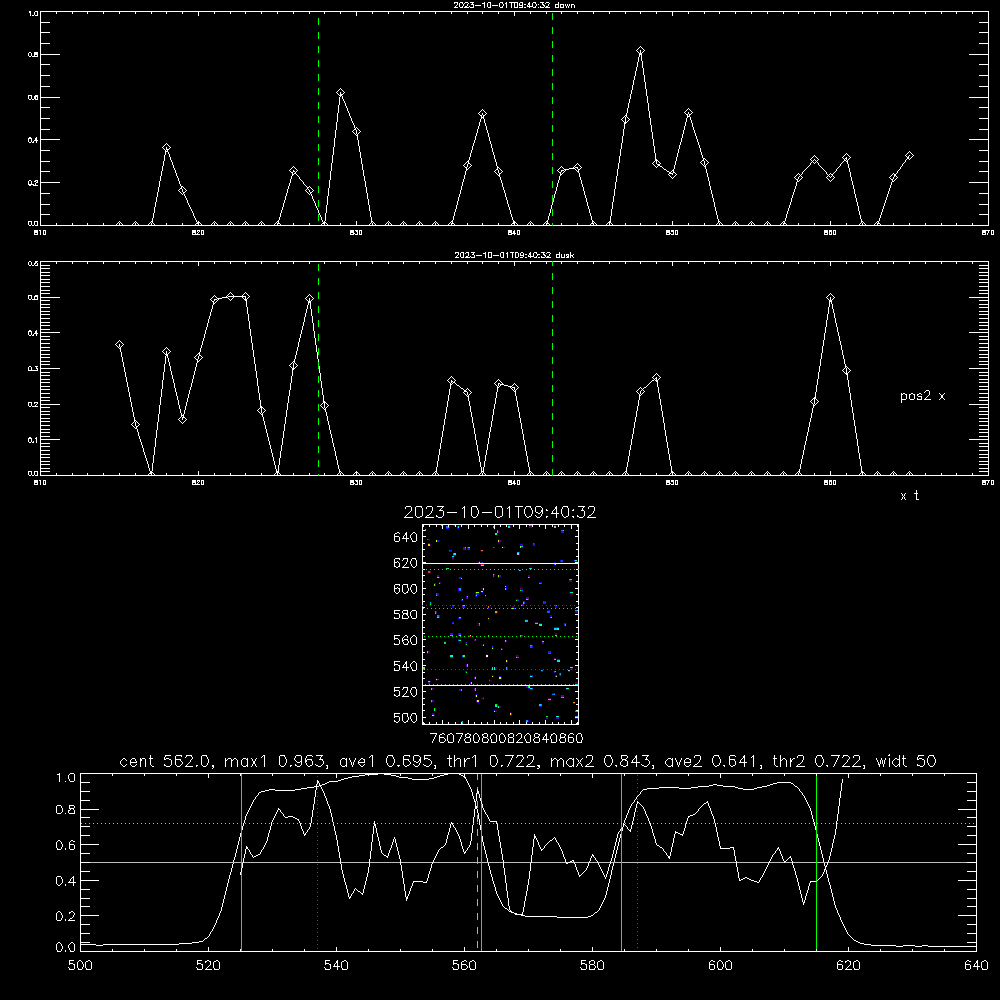Click the '520' y-axis label of scatter image
This screenshot has height=1000, width=1000.
click(406, 692)
